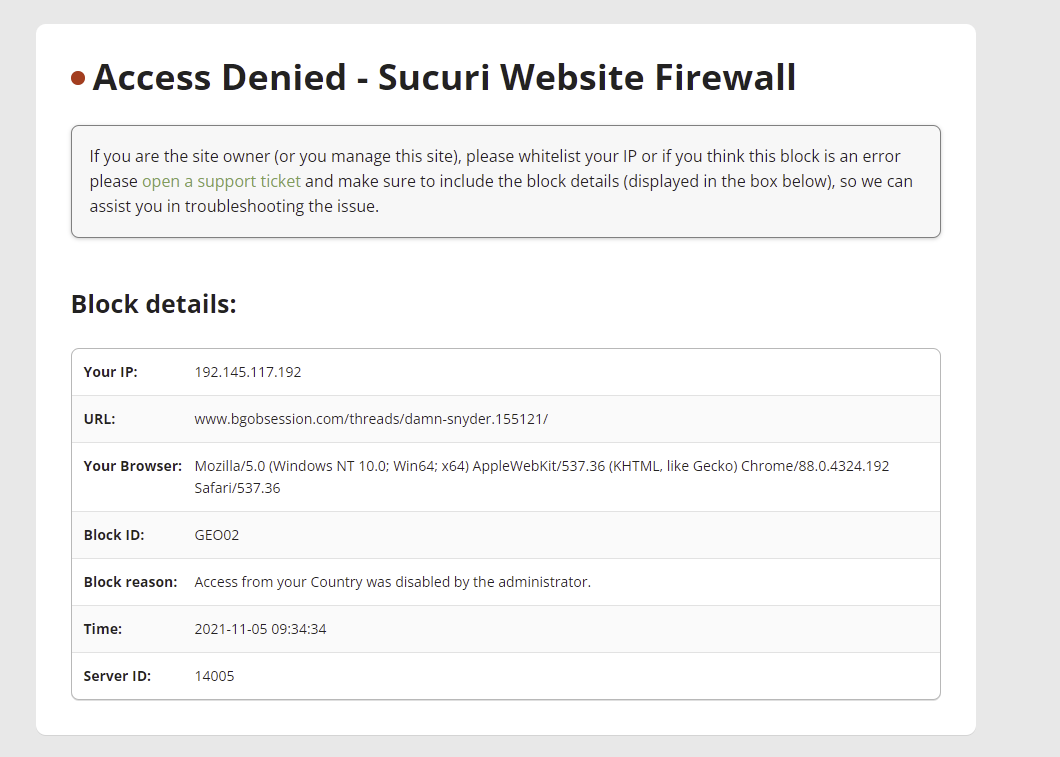
Task: Click the server ID value 14005
Action: [x=214, y=676]
